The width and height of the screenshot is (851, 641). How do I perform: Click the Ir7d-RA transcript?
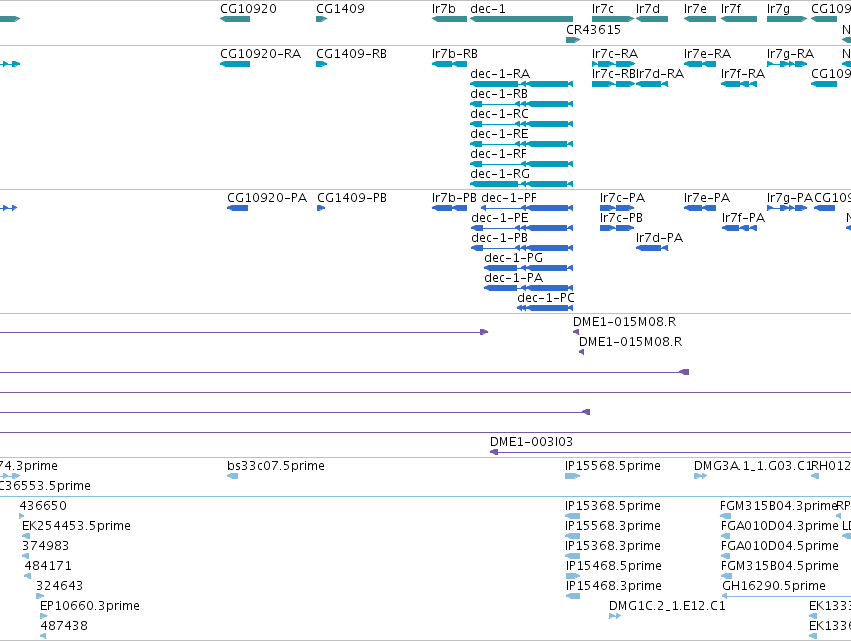652,84
